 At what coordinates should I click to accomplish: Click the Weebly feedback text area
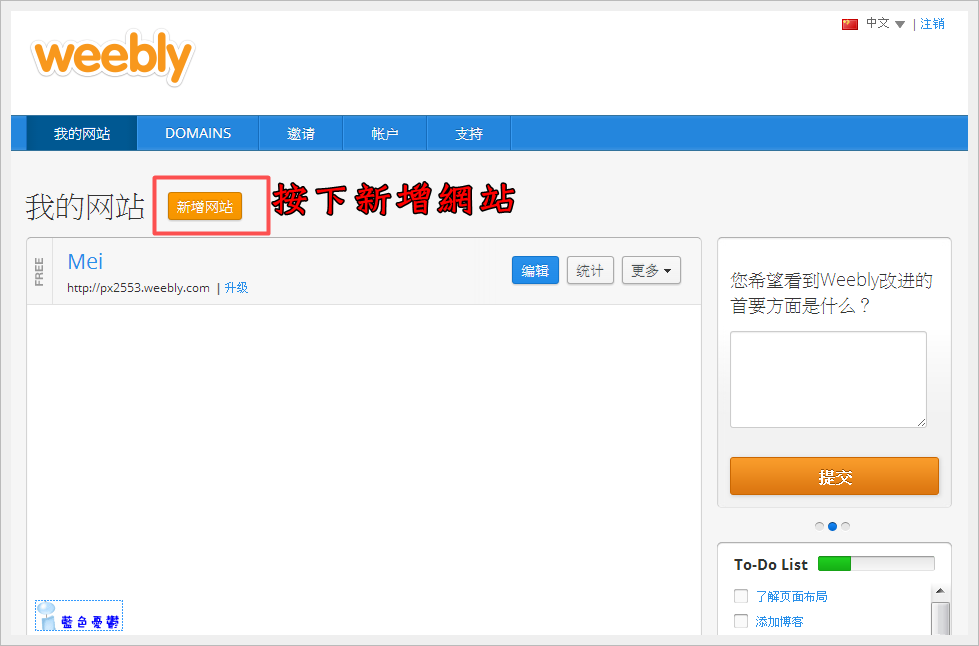(828, 379)
